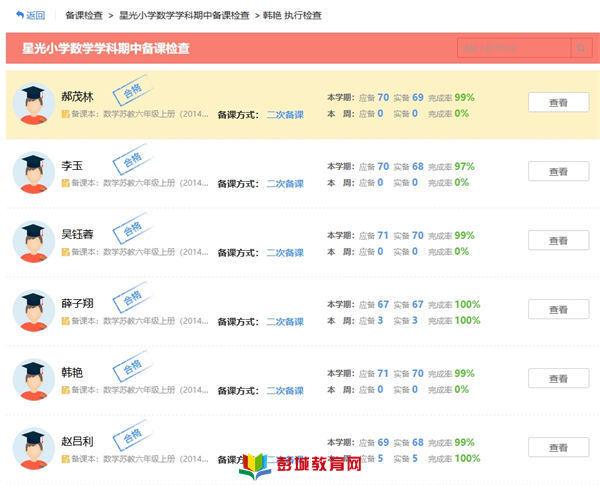The width and height of the screenshot is (600, 485).
Task: Click the textbook icon under 郝茂林
Action: point(66,114)
